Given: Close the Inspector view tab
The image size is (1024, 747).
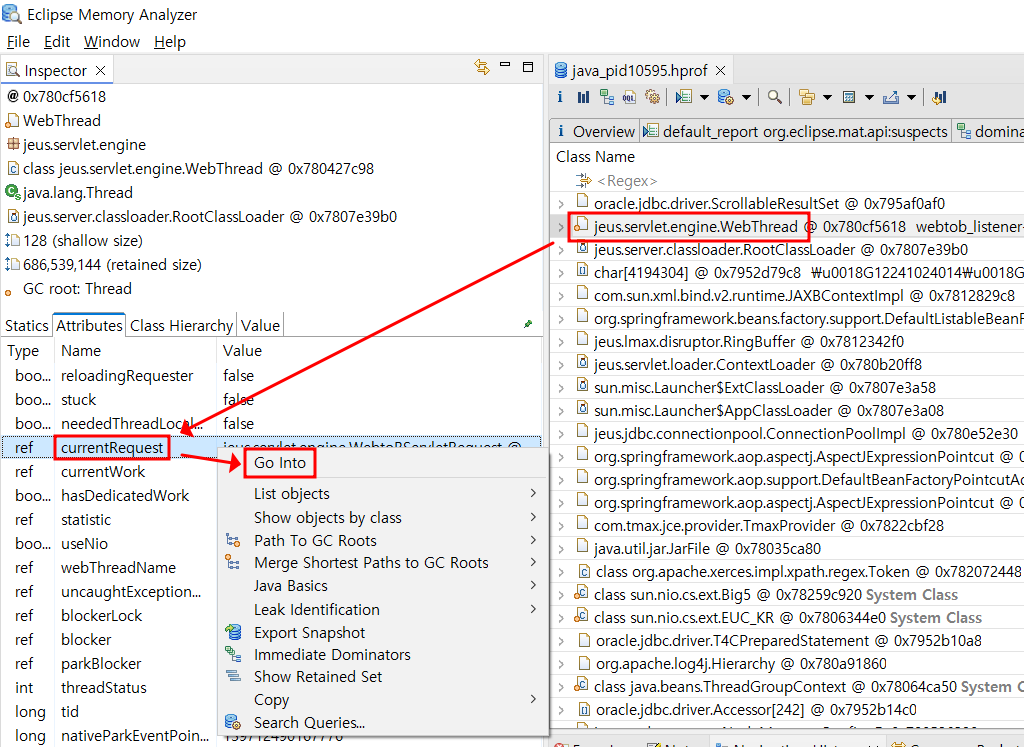Looking at the screenshot, I should pyautogui.click(x=100, y=70).
